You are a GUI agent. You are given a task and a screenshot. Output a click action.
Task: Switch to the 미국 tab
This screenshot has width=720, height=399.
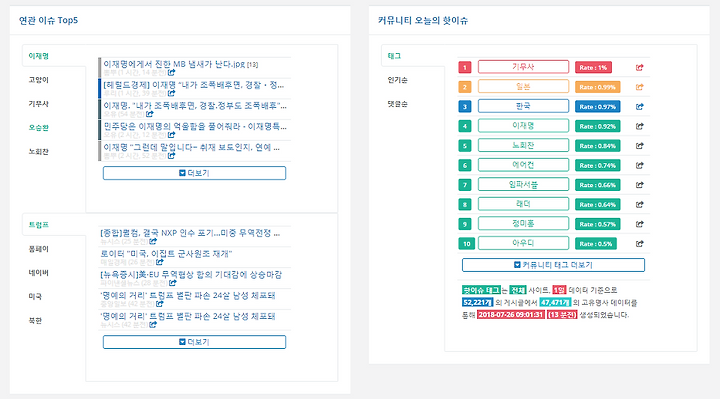coord(35,297)
